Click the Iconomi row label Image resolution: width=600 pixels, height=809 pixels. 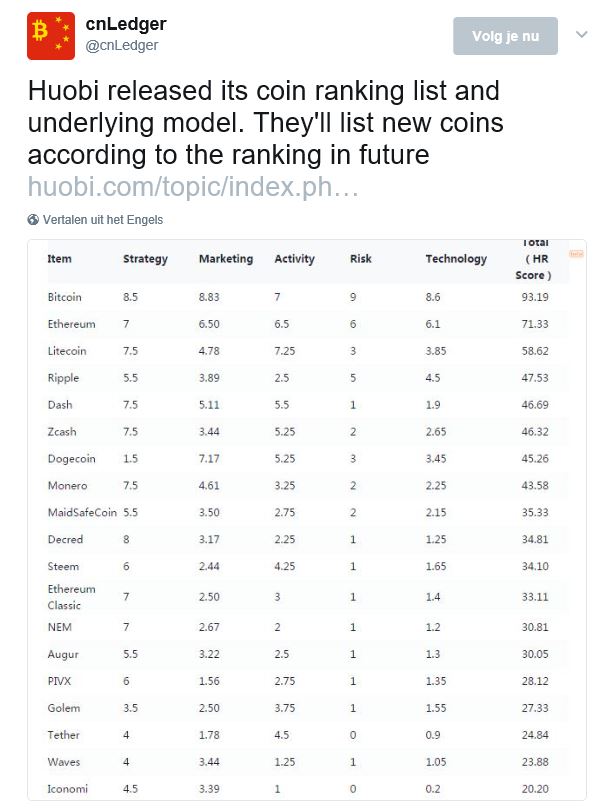(67, 789)
